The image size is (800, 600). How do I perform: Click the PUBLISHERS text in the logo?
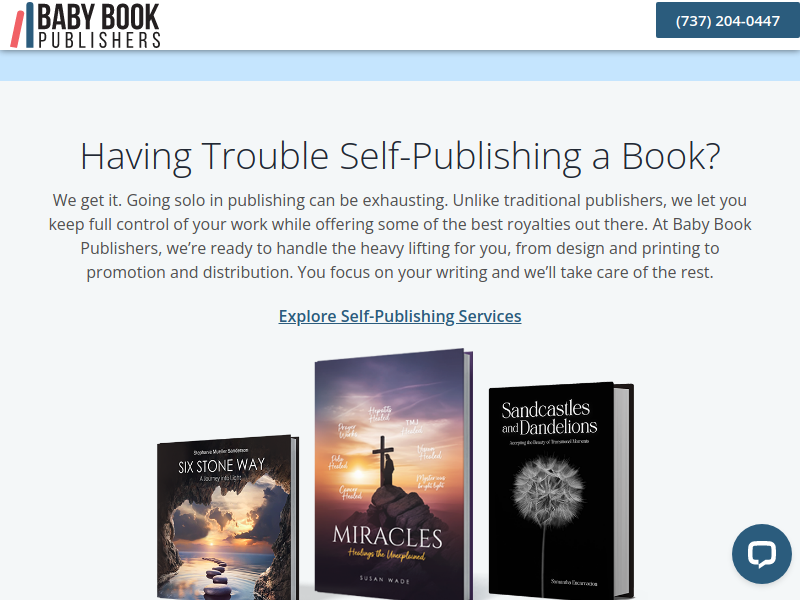click(x=99, y=40)
